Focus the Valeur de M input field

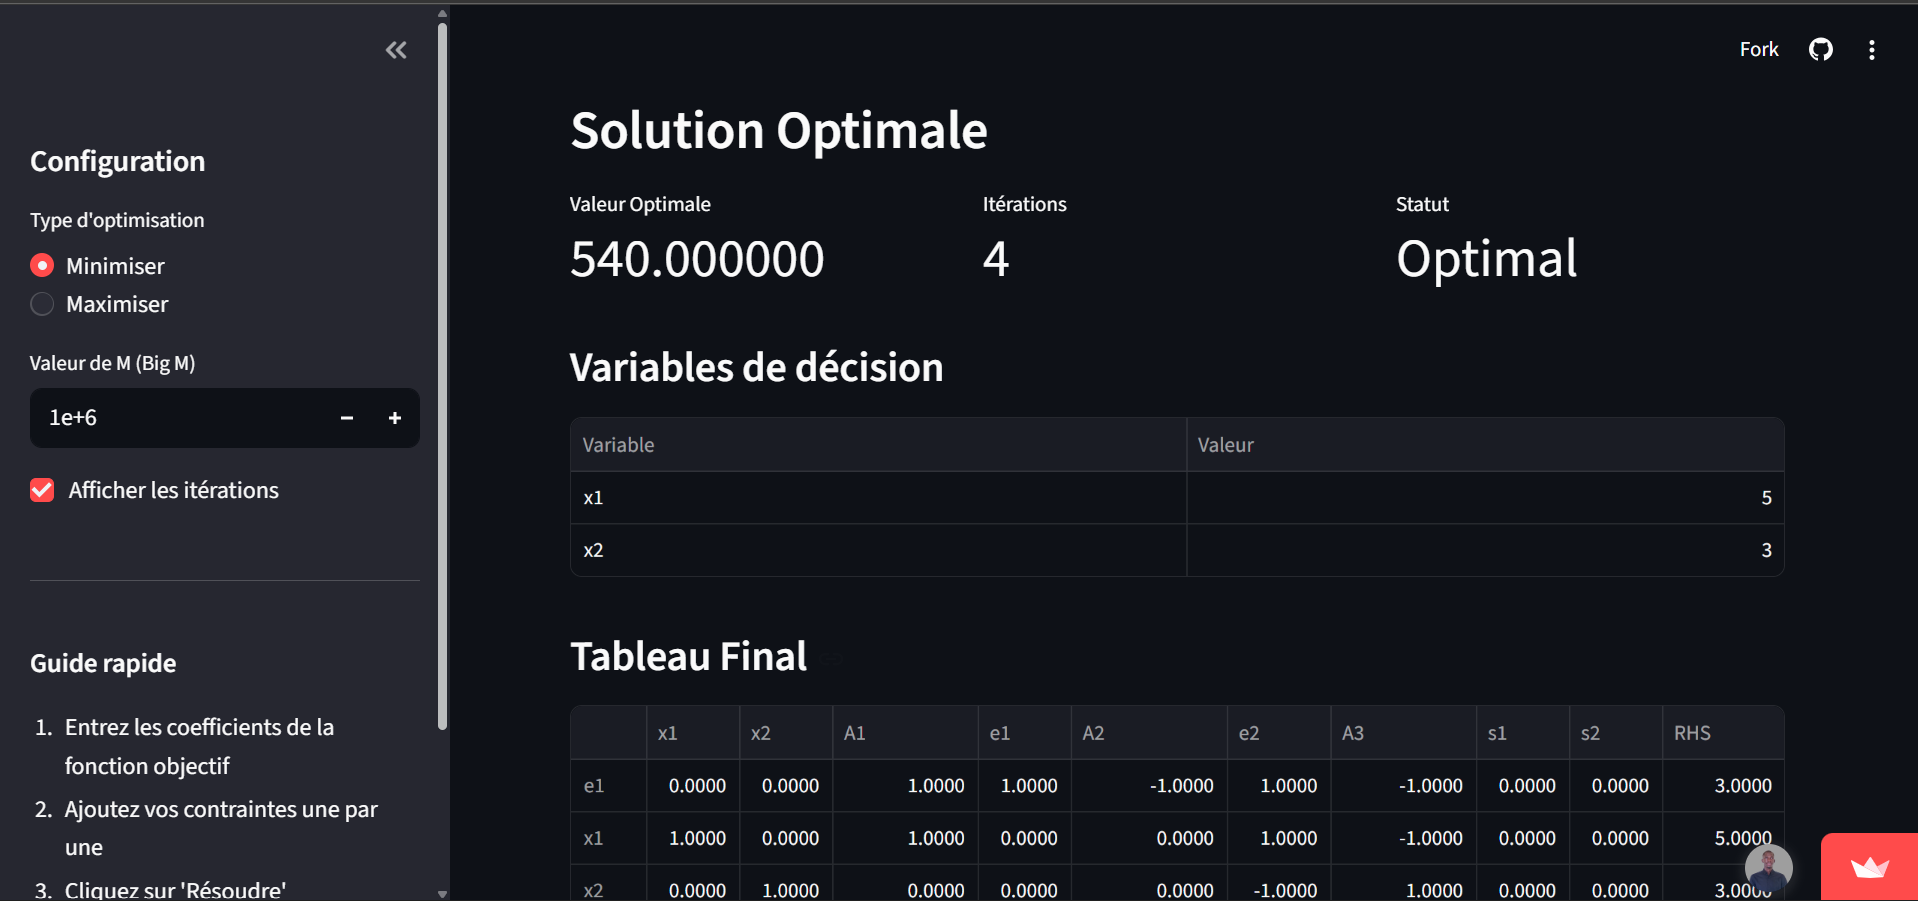(180, 418)
